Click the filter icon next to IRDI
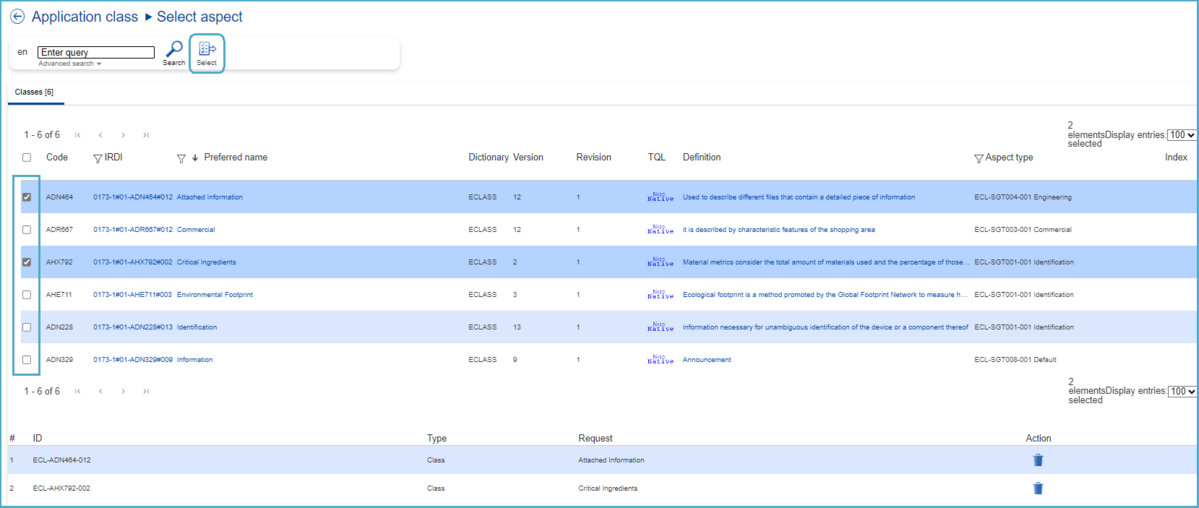 [x=98, y=158]
